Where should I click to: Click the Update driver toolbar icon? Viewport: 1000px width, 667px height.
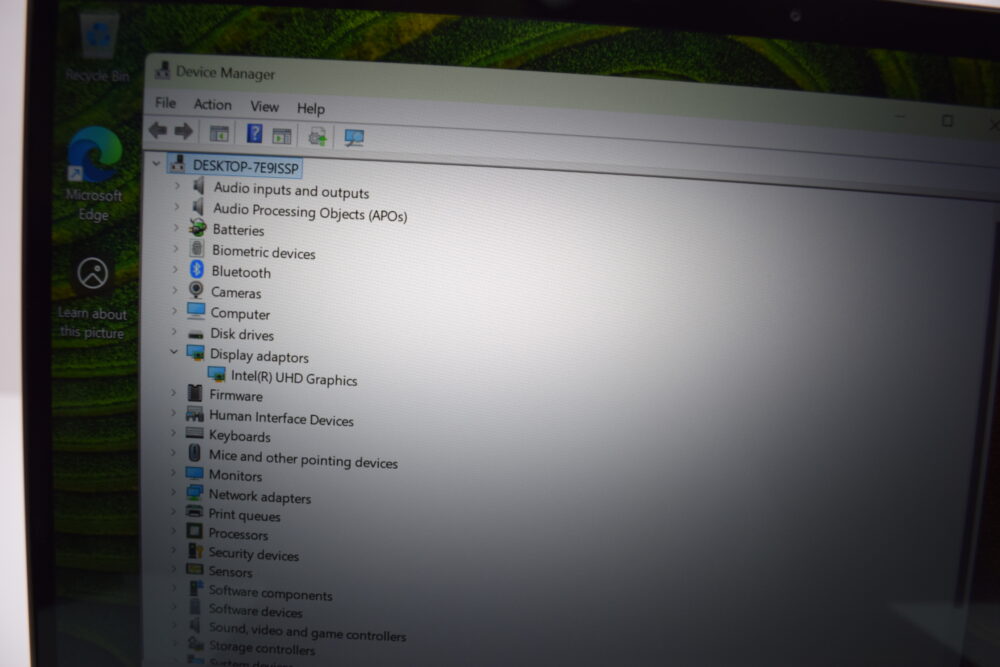point(317,136)
